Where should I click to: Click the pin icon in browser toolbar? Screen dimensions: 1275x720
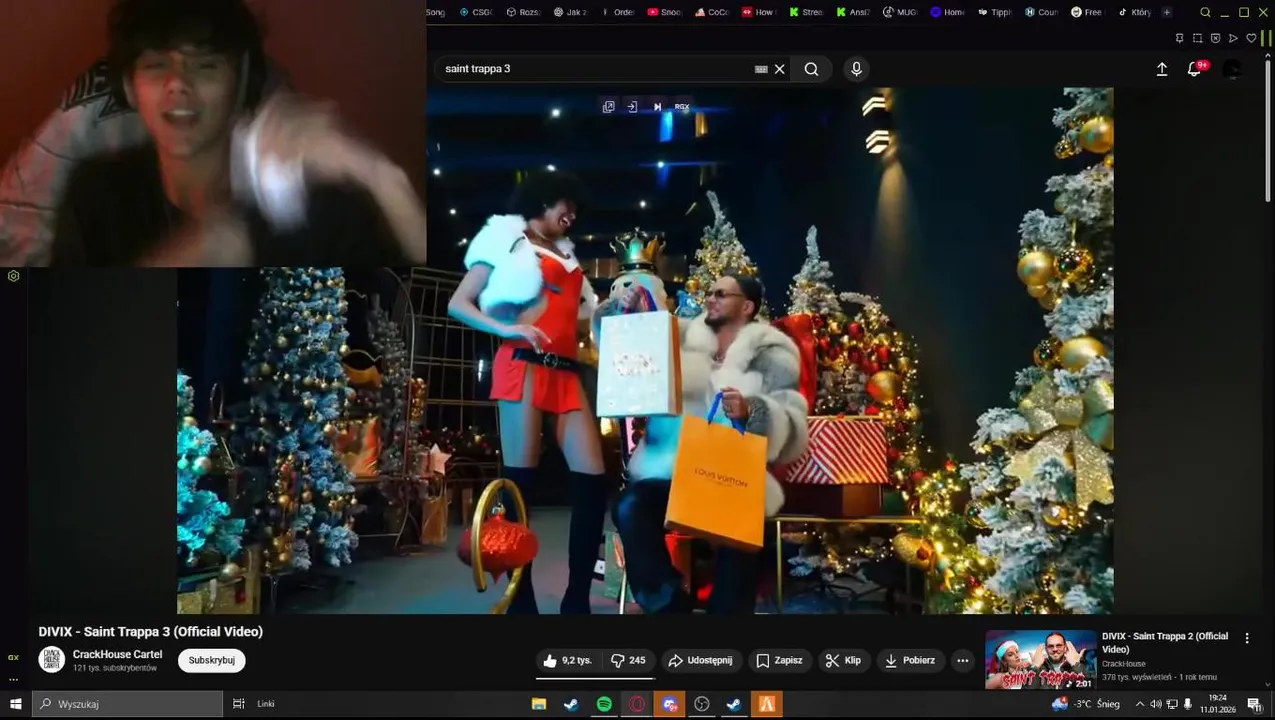pyautogui.click(x=1179, y=38)
